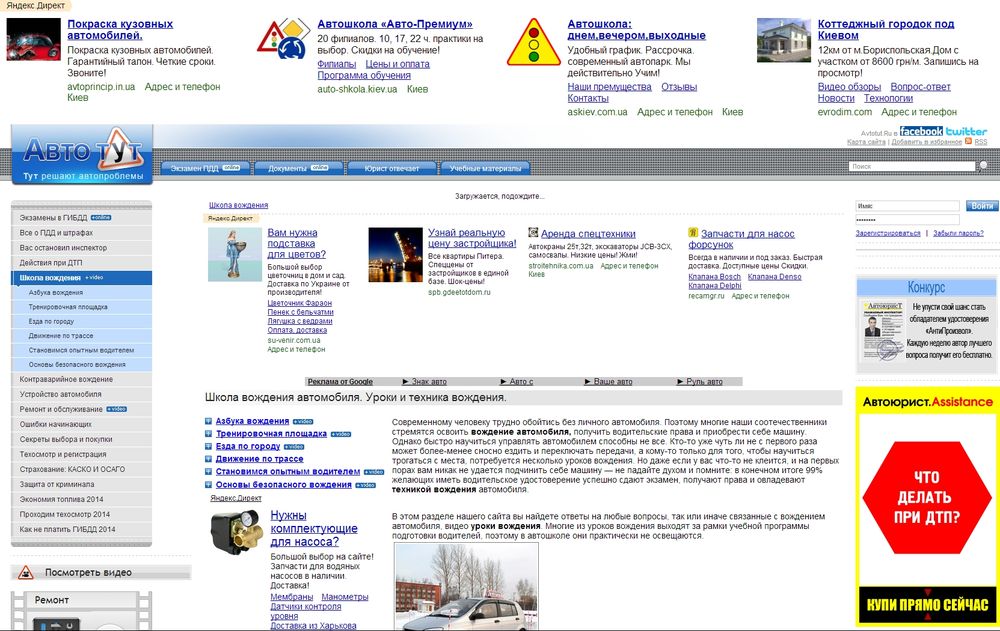1000x631 pixels.
Task: Click the driving school car photo
Action: click(466, 586)
